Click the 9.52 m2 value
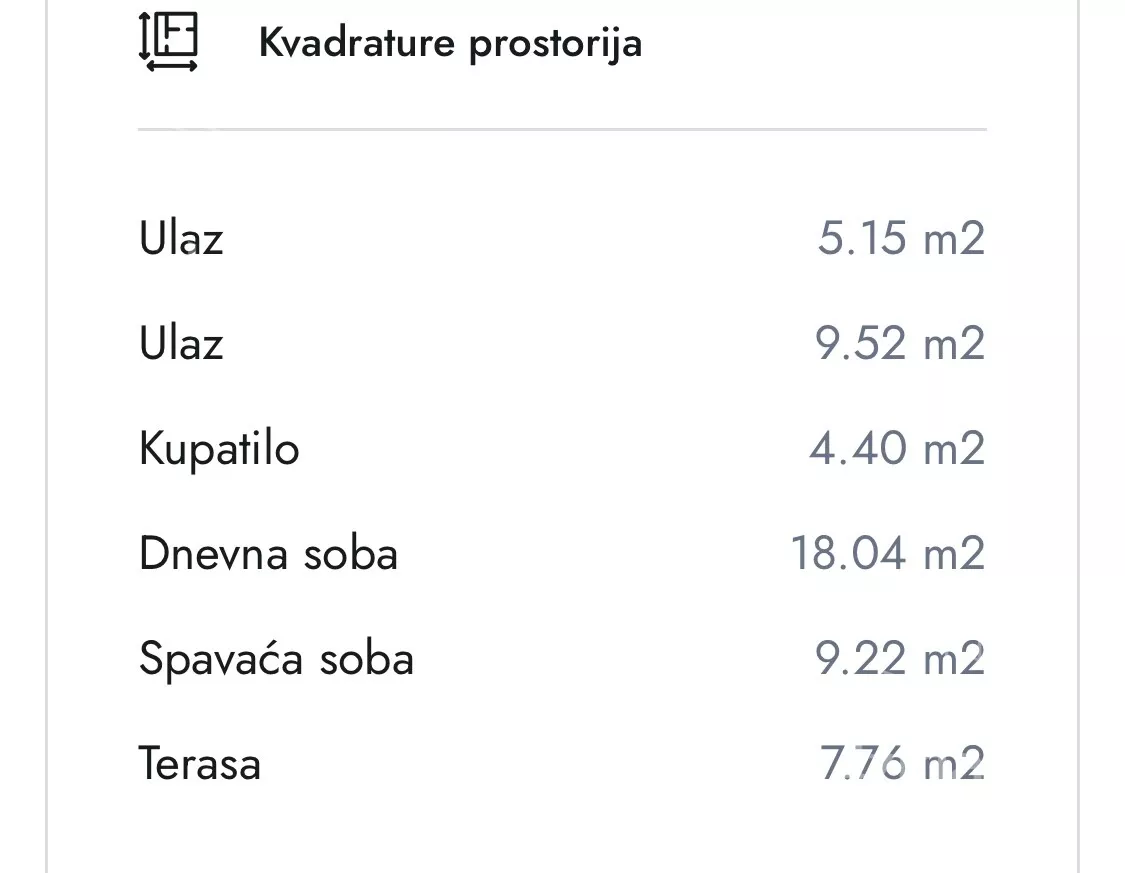 click(x=900, y=343)
